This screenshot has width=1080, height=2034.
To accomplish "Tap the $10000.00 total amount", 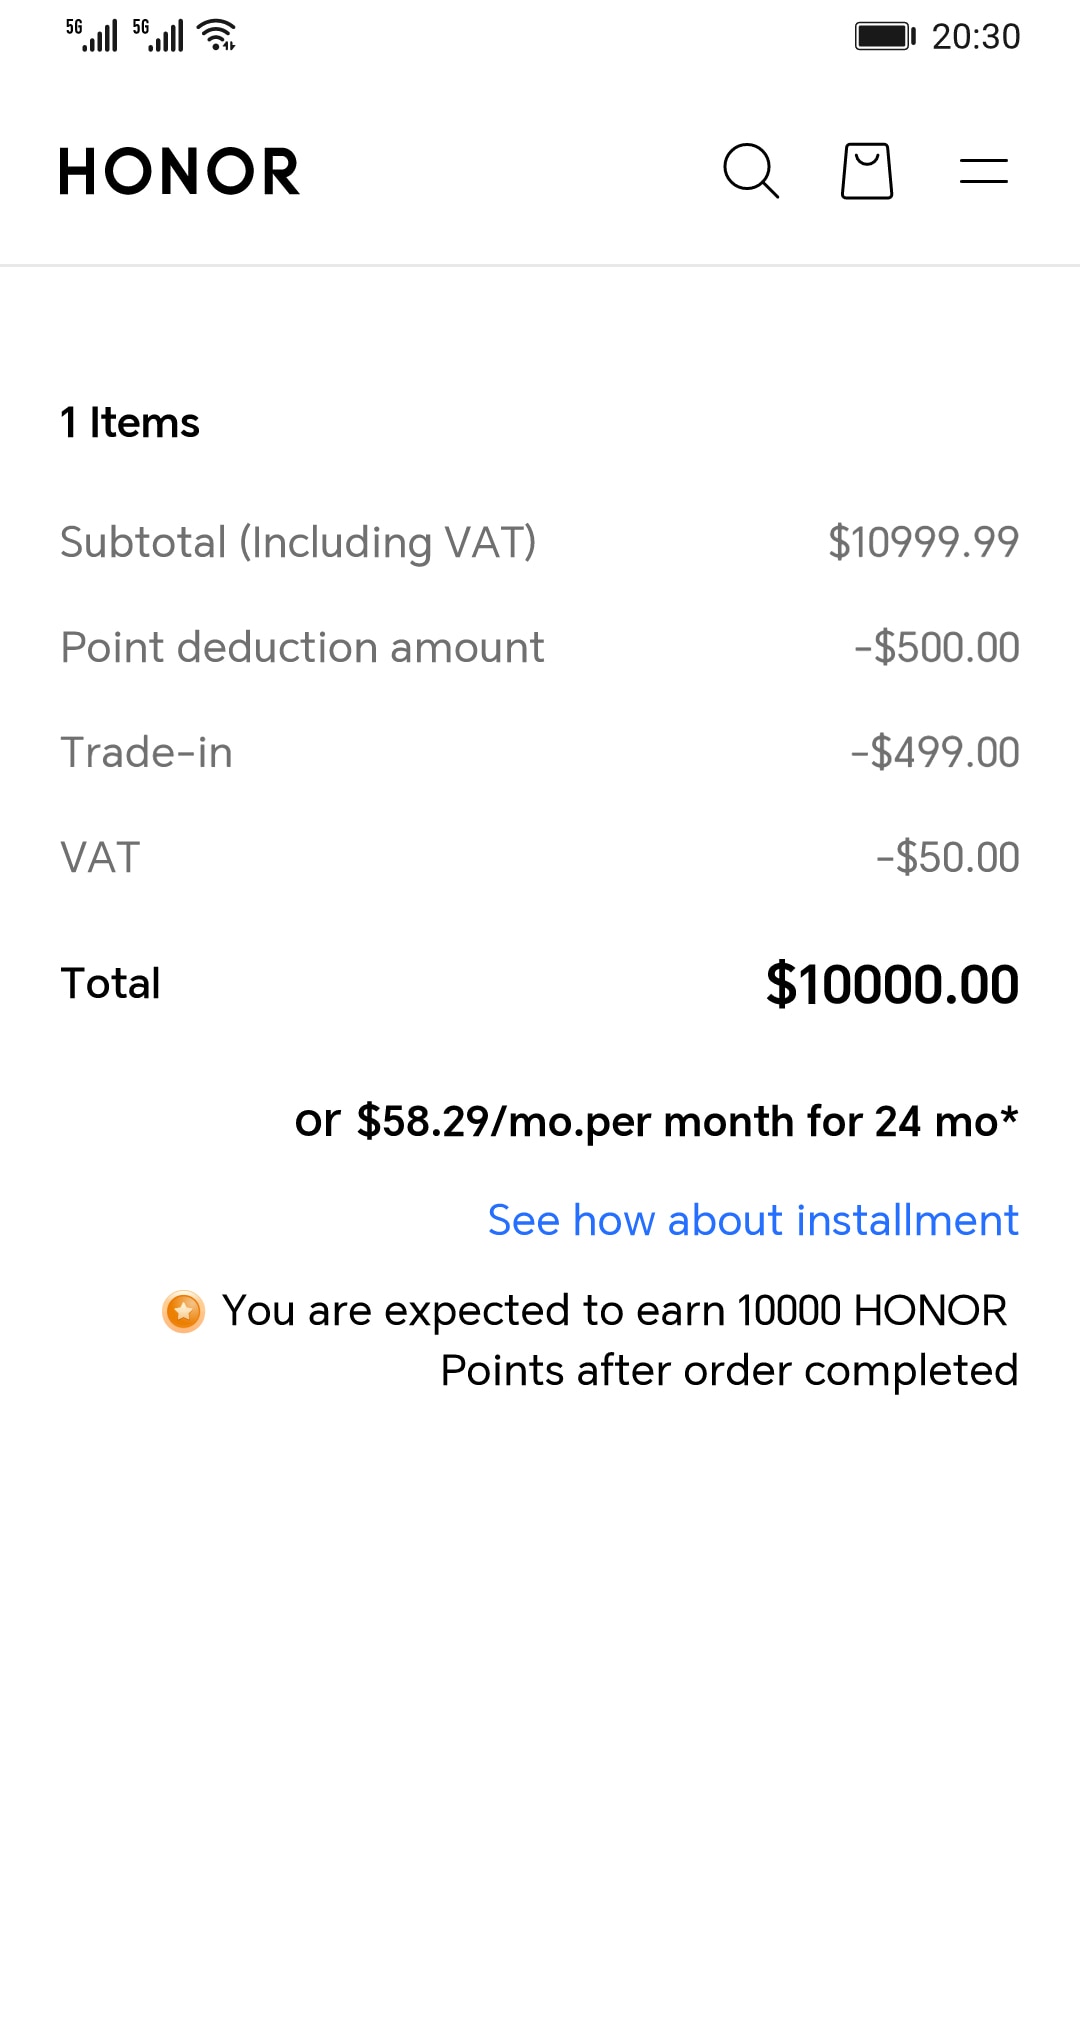I will (892, 984).
